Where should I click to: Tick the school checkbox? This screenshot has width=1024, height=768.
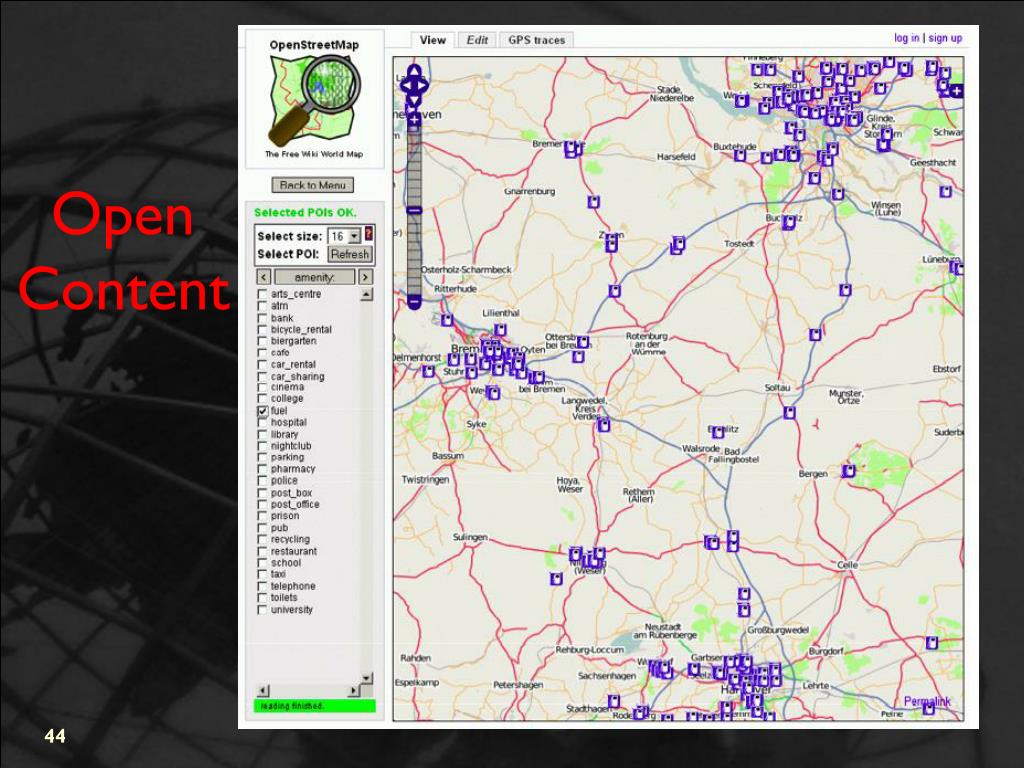263,563
